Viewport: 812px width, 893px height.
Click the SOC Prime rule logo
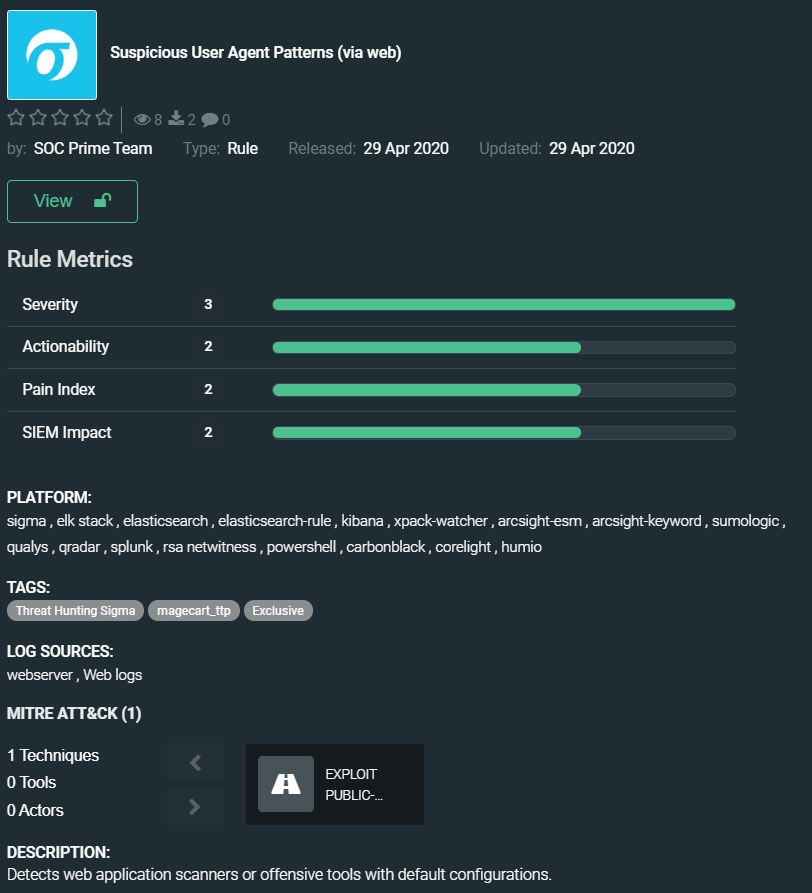(x=52, y=55)
